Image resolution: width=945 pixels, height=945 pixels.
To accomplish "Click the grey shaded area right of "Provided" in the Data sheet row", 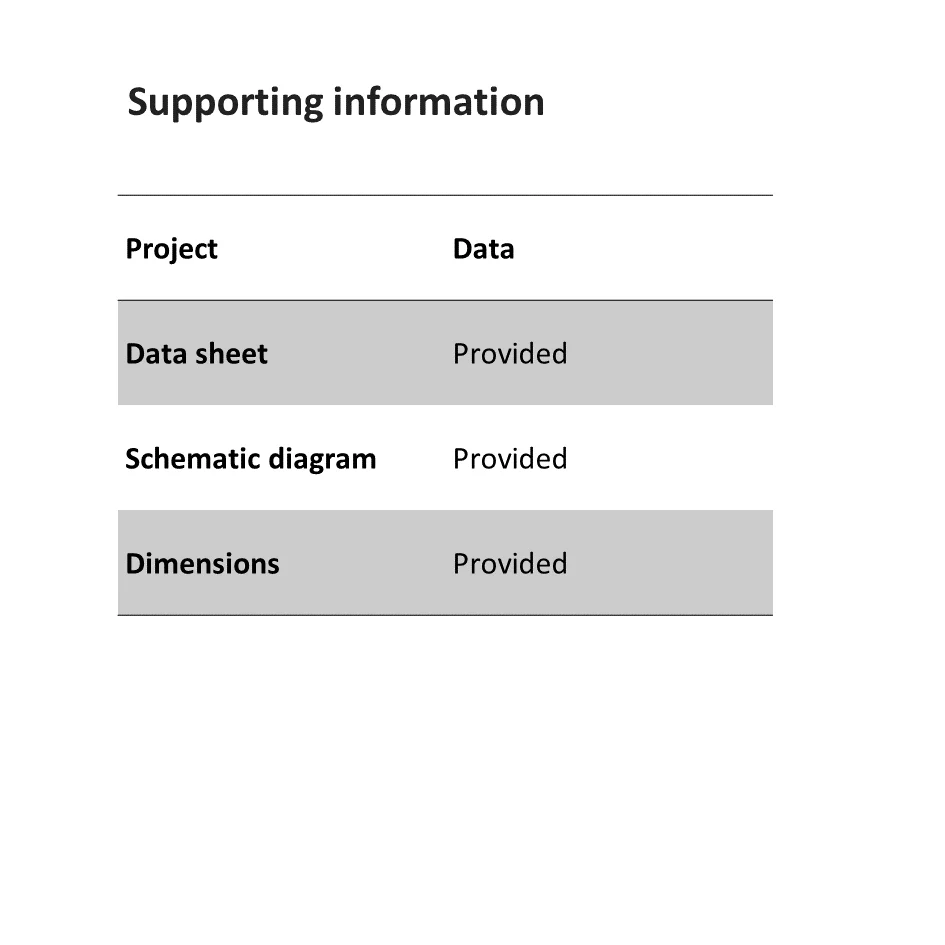I will pos(670,354).
